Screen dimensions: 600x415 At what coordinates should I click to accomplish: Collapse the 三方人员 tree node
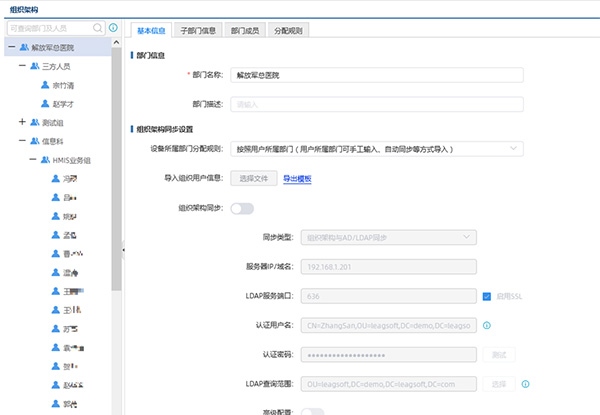22,66
